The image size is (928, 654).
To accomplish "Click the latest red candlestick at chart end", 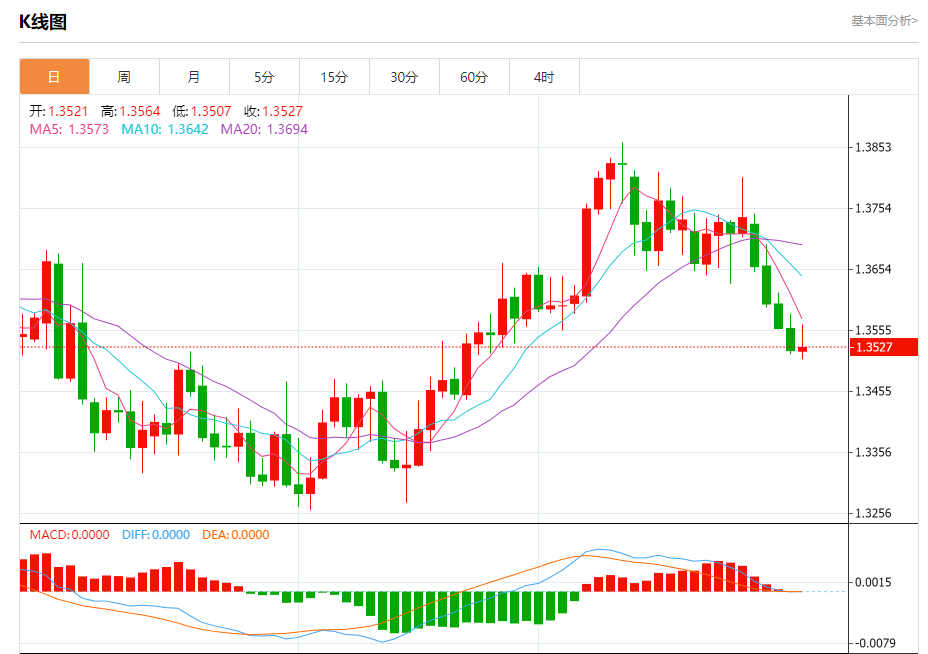I will [x=803, y=349].
